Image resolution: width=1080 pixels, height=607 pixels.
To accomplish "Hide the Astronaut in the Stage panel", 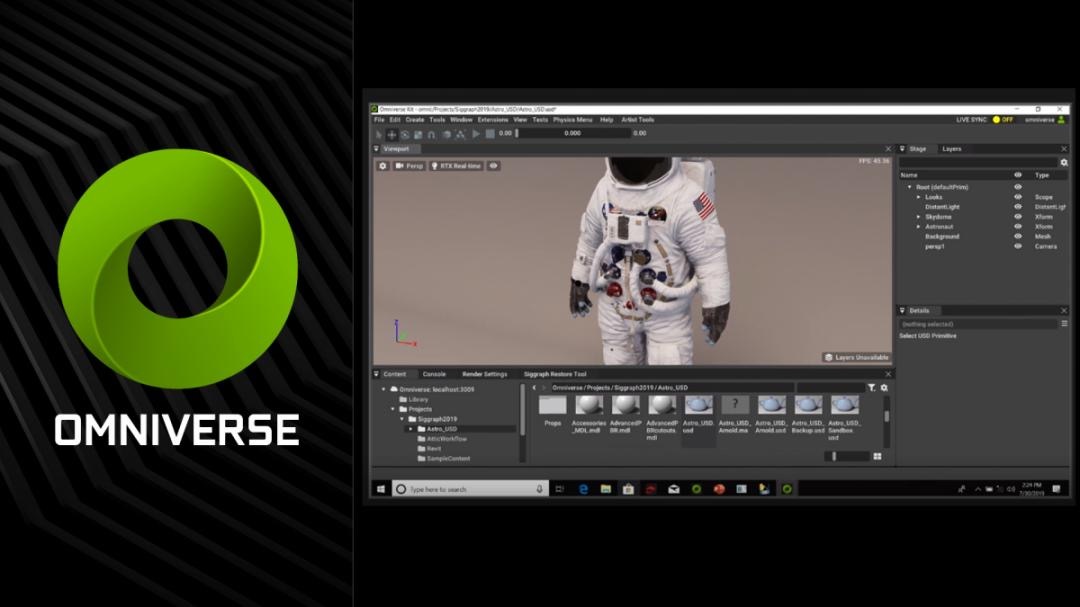I will [1018, 227].
